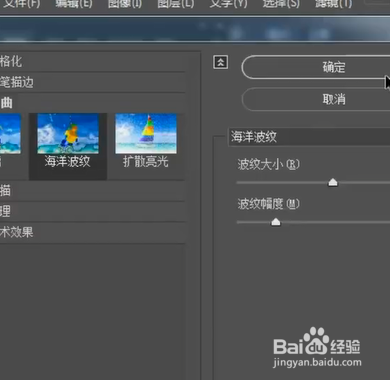Viewport: 390px width, 380px height.
Task: Click the 波纹幅度 slider handle
Action: (x=276, y=222)
